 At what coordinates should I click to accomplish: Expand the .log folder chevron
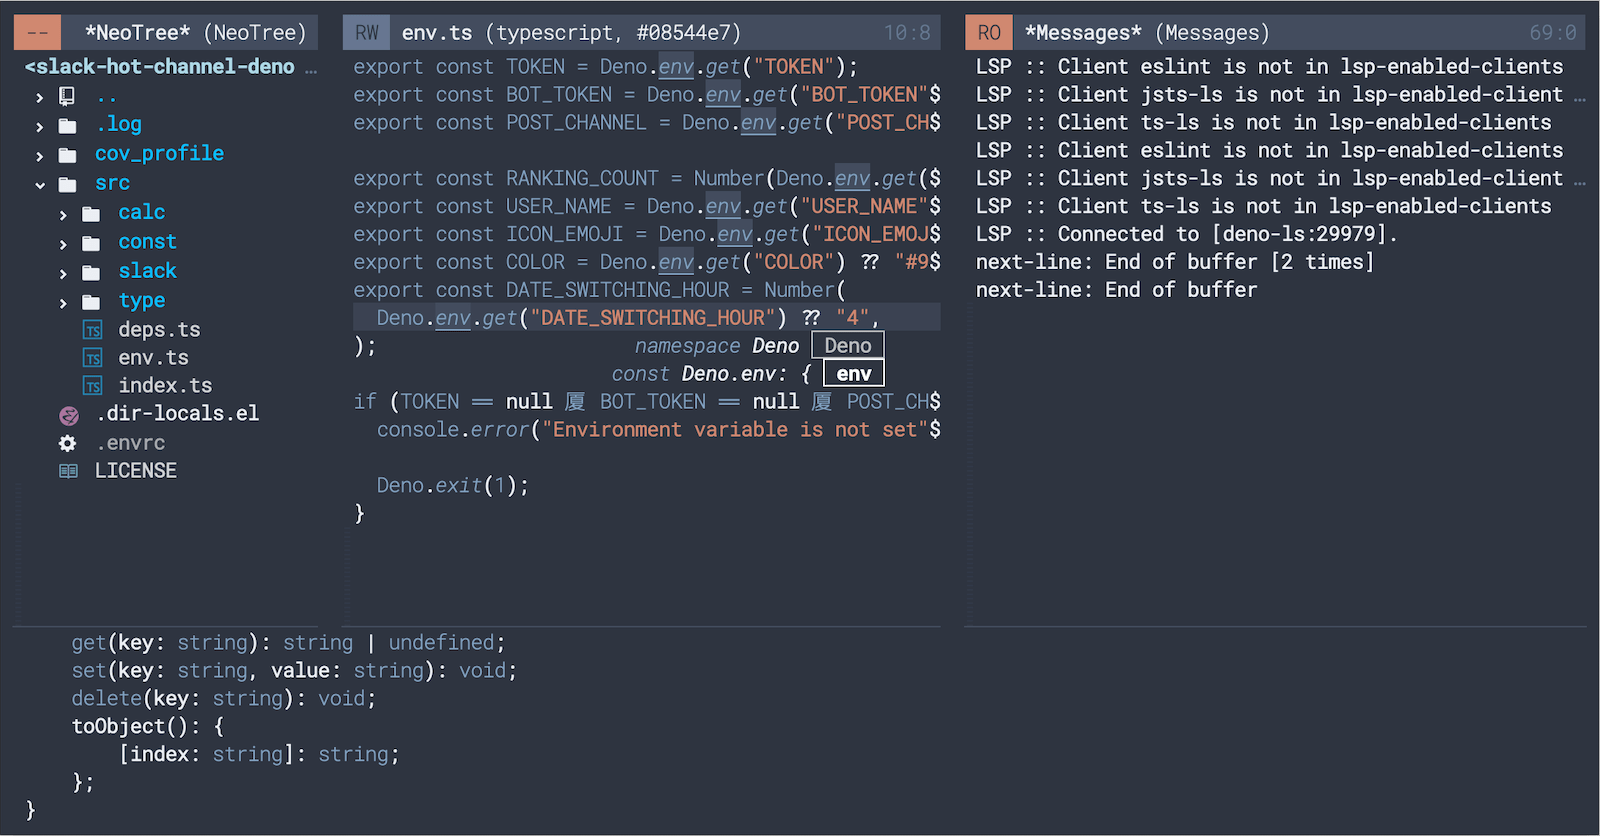click(39, 126)
